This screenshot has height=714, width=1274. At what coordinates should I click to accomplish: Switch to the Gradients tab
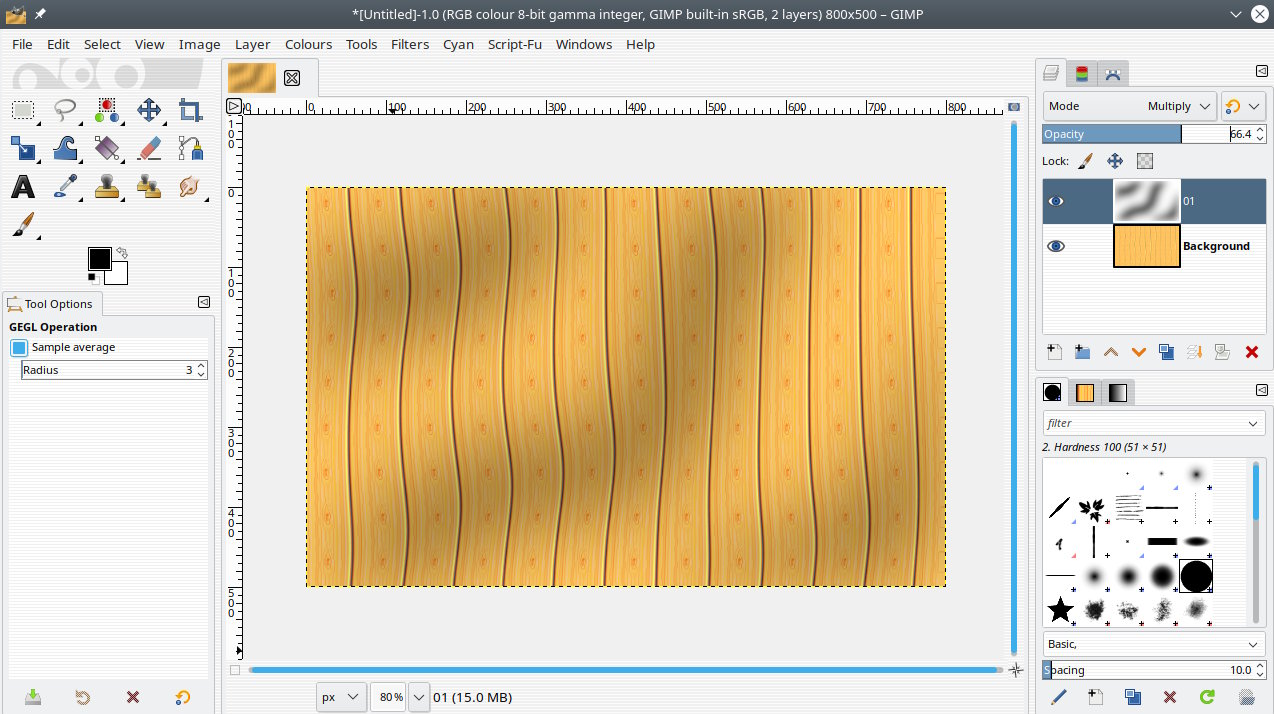[x=1118, y=393]
